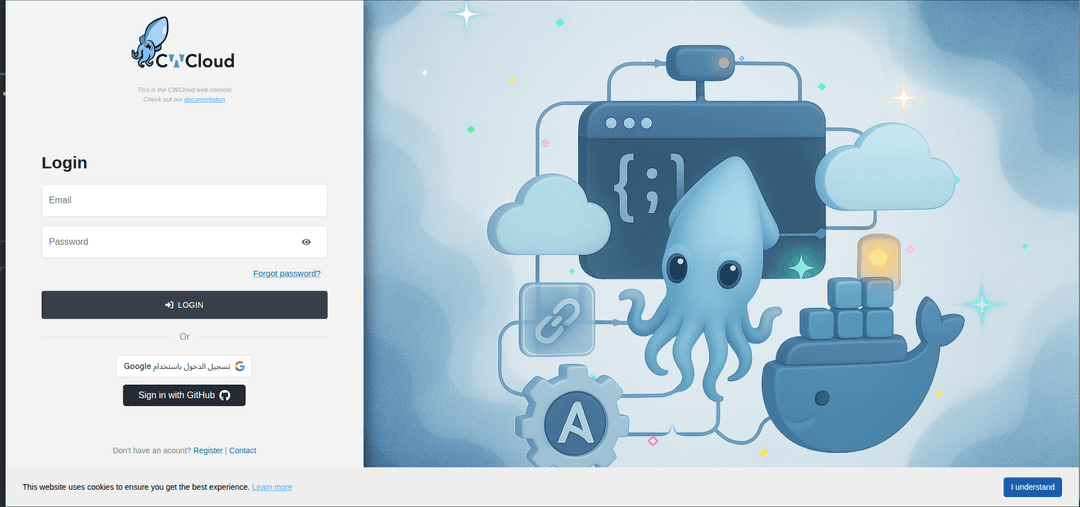
Task: Open the Register link
Action: 208,451
